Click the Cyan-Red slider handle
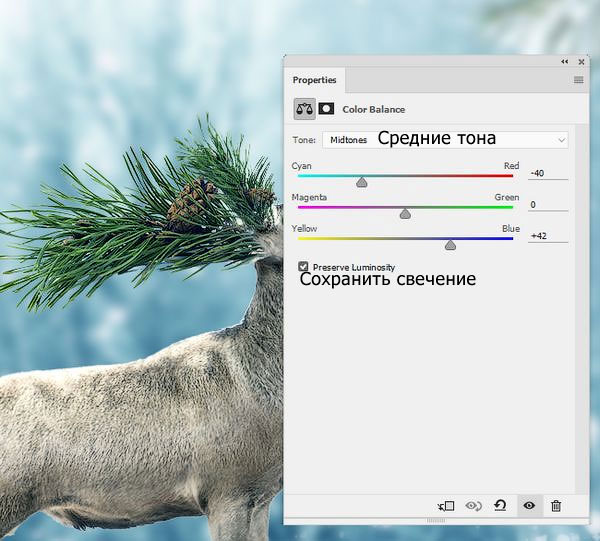Screen dimensions: 600x541 [362, 183]
